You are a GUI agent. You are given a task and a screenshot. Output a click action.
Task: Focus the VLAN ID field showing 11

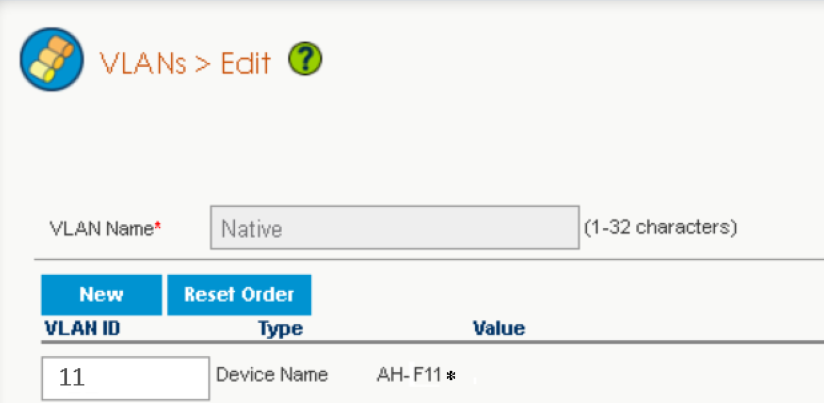(125, 378)
